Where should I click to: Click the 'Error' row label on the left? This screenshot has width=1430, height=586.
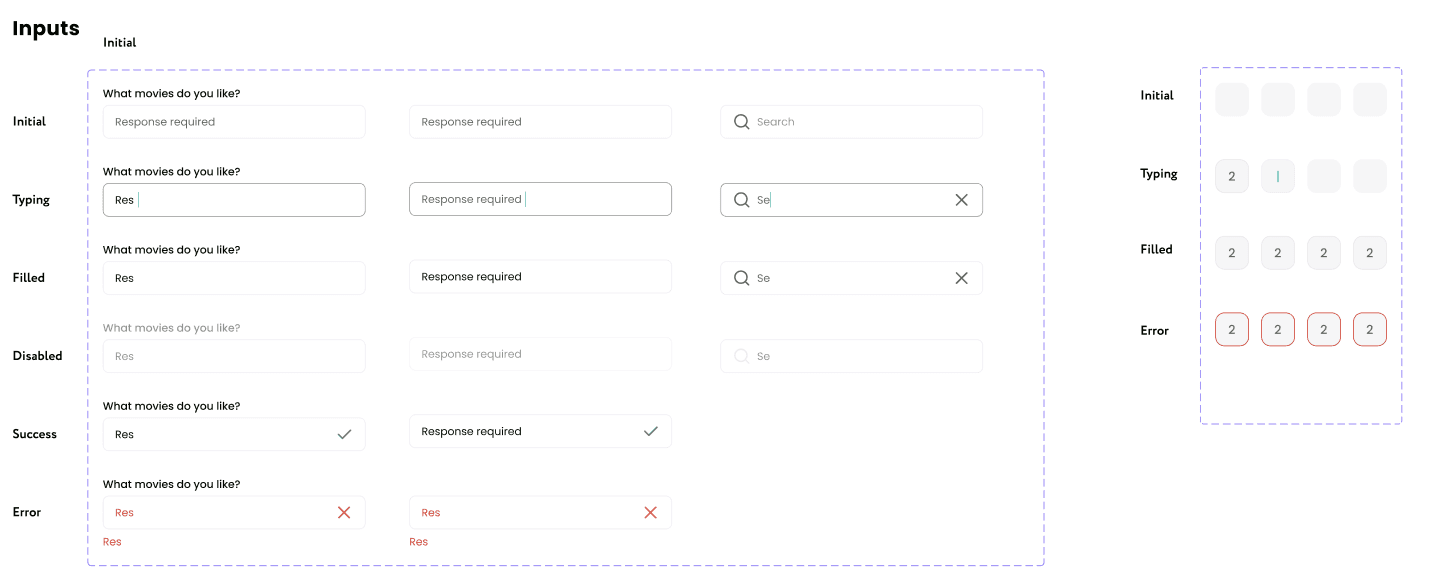point(27,512)
